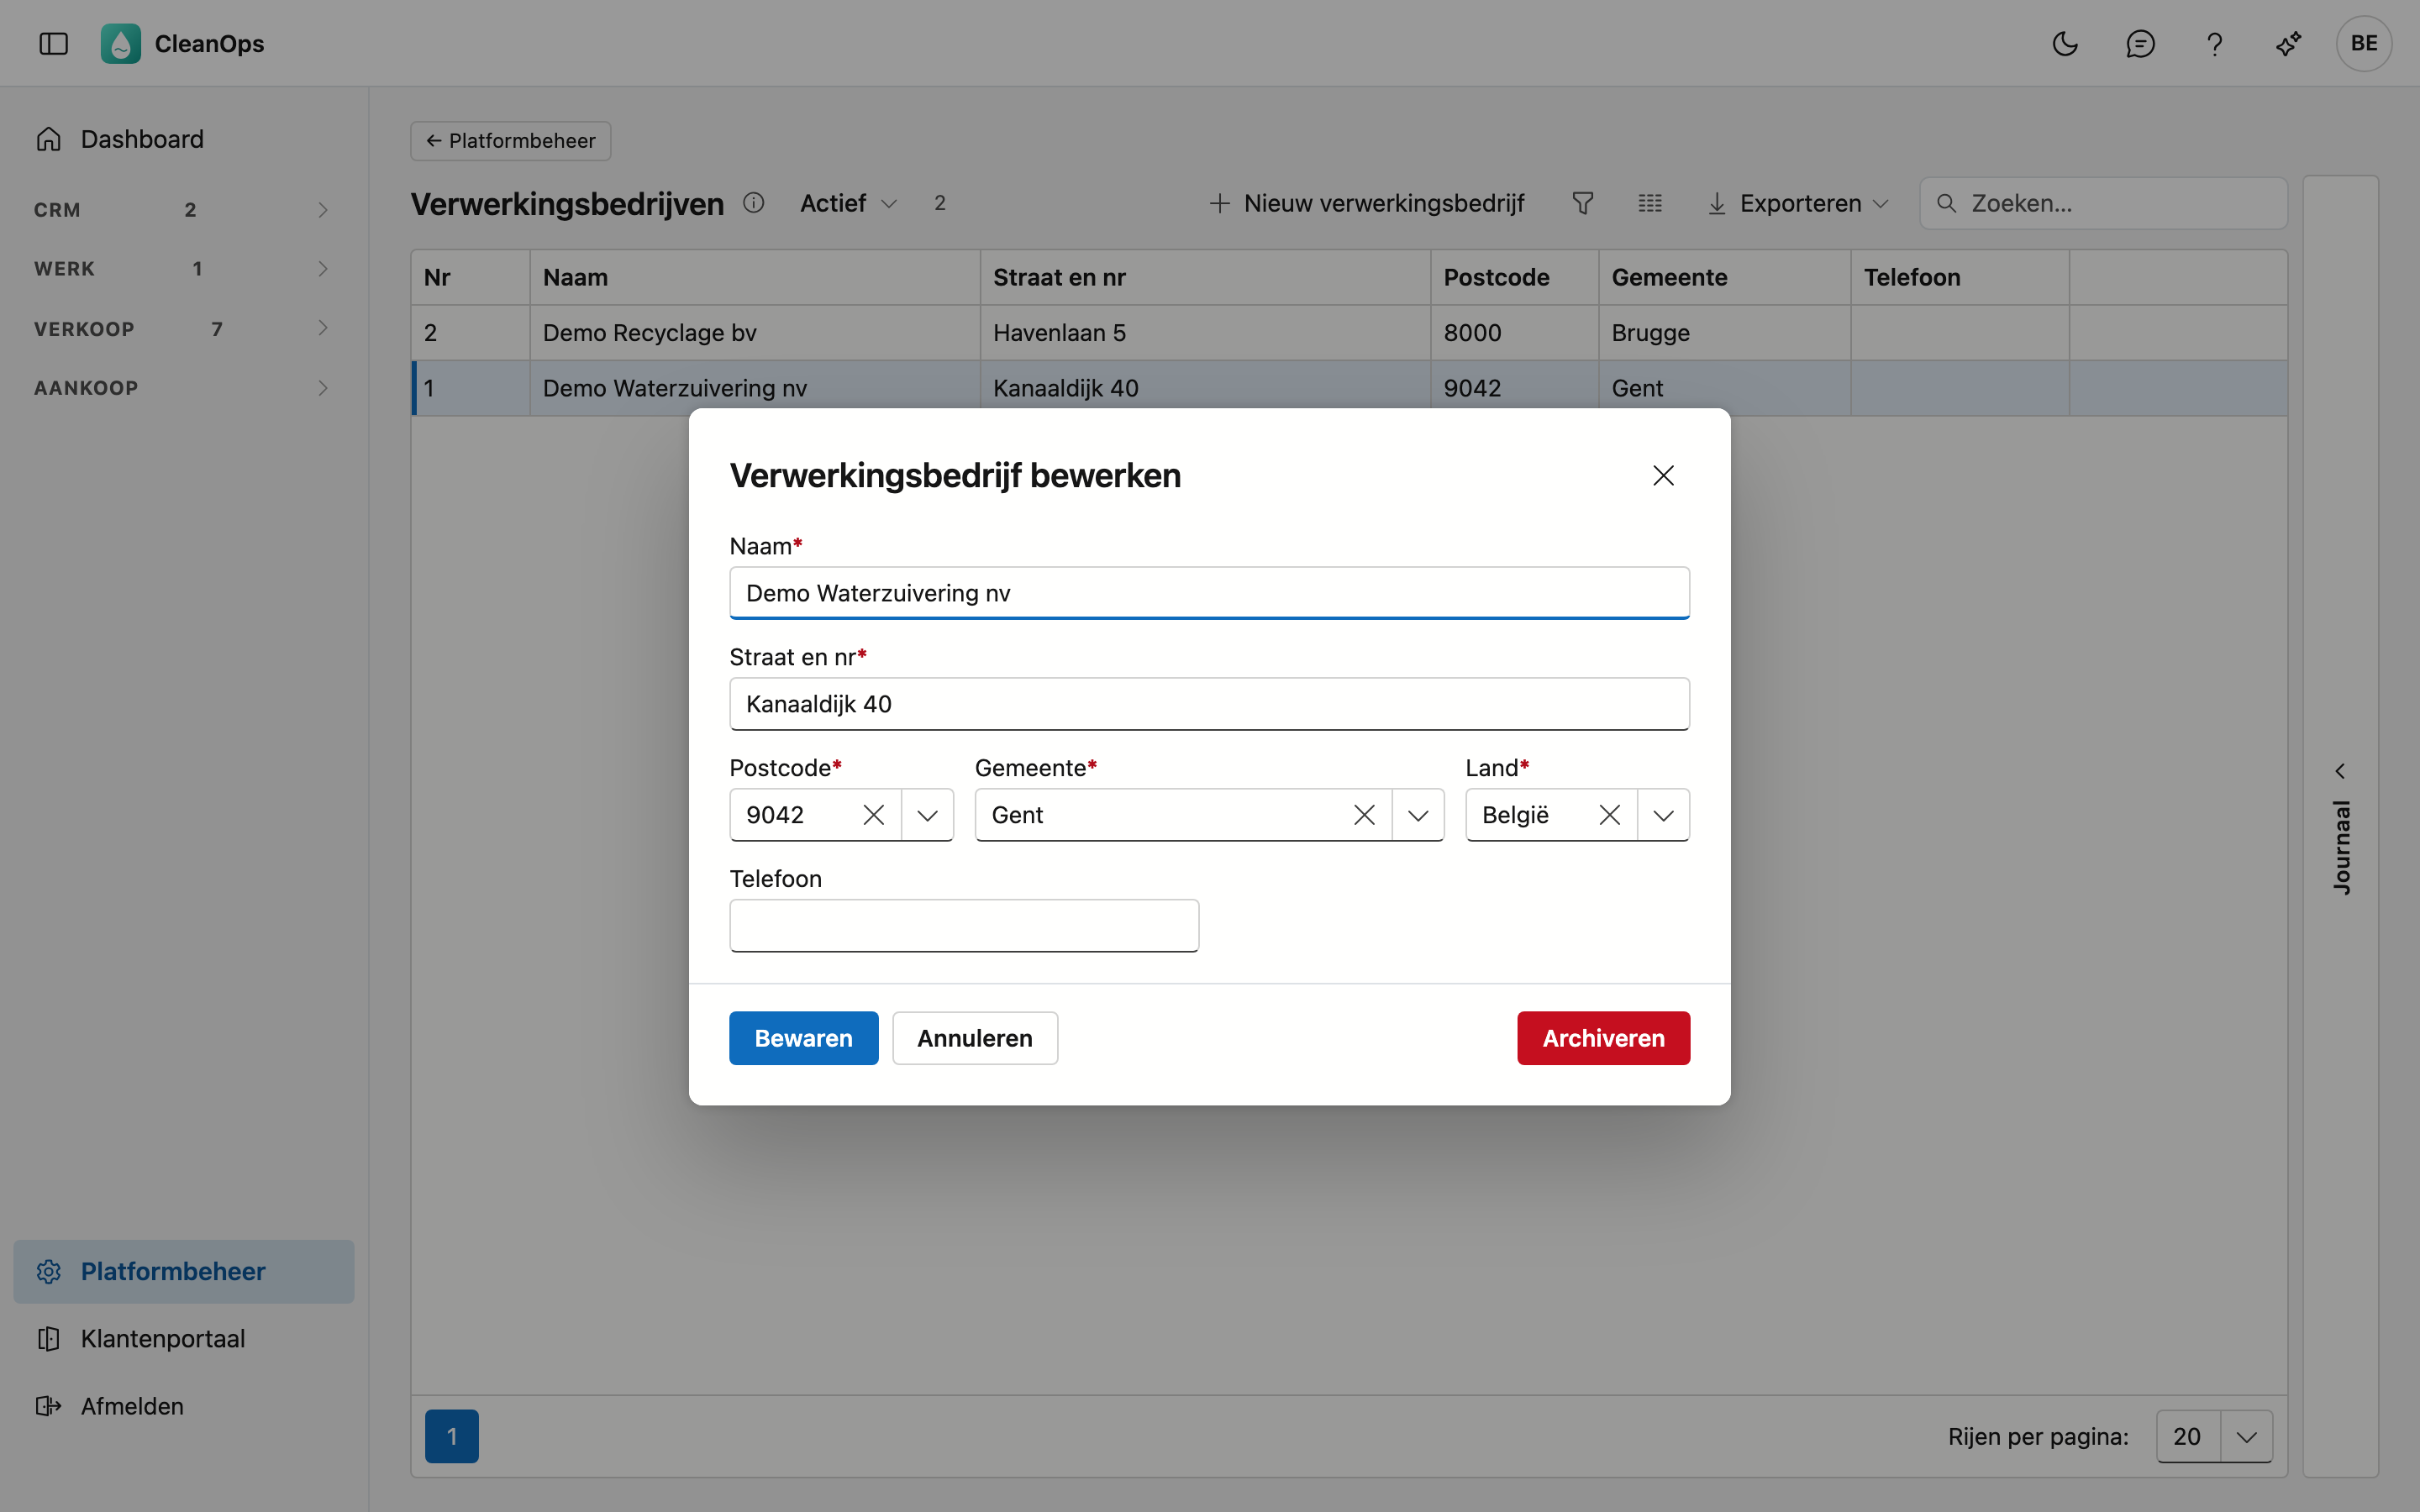
Task: Clear the Gemeente Gent value
Action: tap(1364, 815)
